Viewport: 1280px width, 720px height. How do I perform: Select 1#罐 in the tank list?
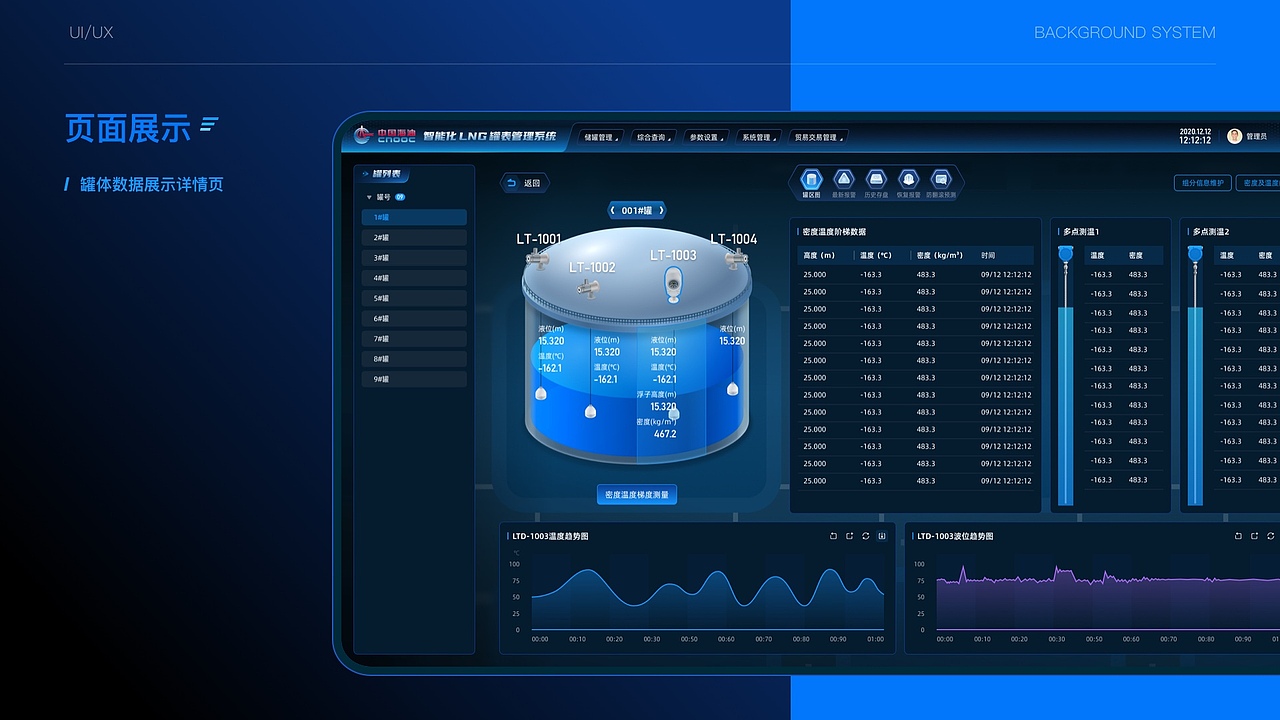pyautogui.click(x=414, y=217)
